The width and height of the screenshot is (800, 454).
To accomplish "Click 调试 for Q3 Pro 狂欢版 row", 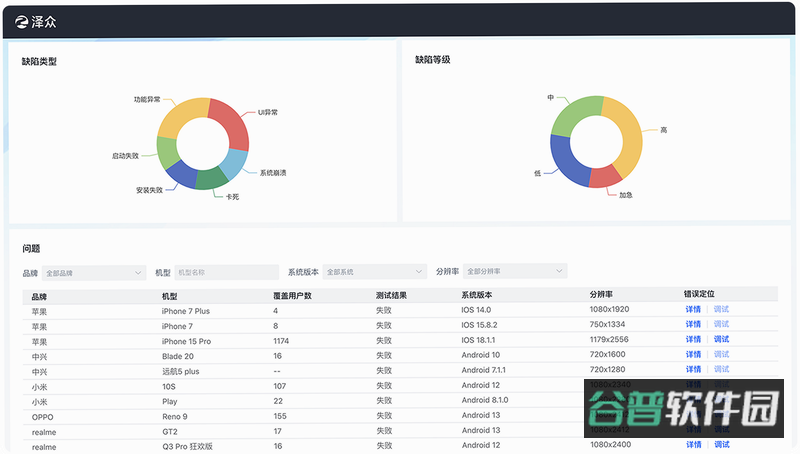I will click(x=722, y=444).
